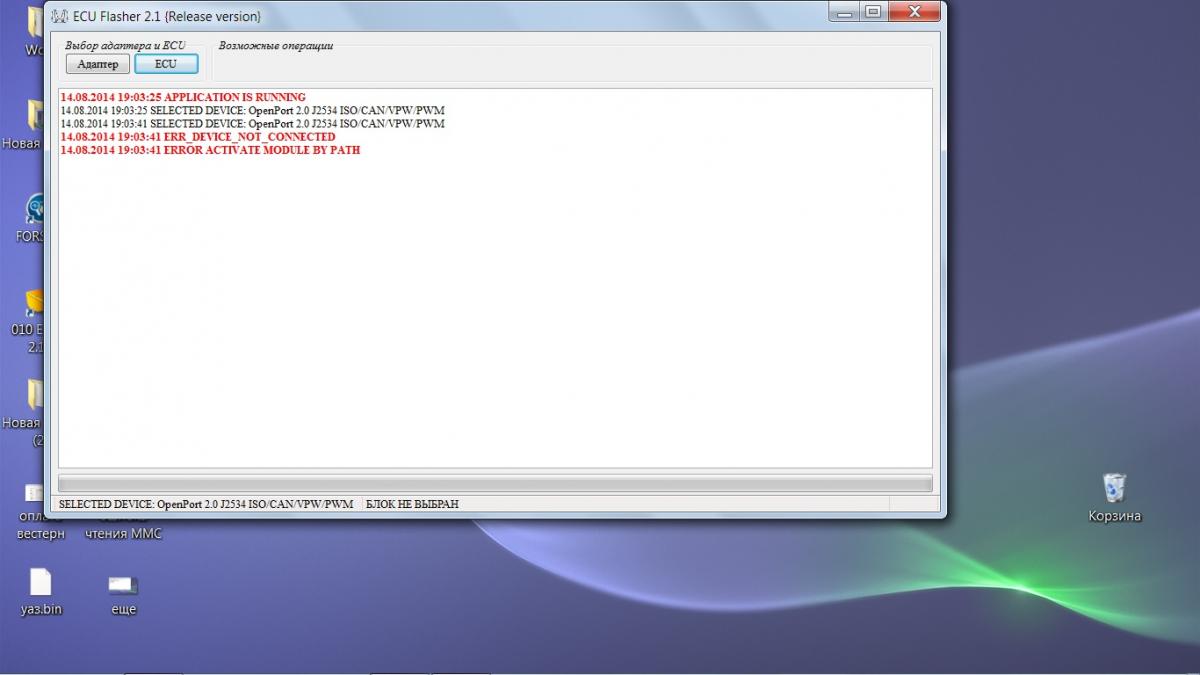Click the Выбор адаптера и ECU label
The image size is (1200, 675).
coord(126,45)
